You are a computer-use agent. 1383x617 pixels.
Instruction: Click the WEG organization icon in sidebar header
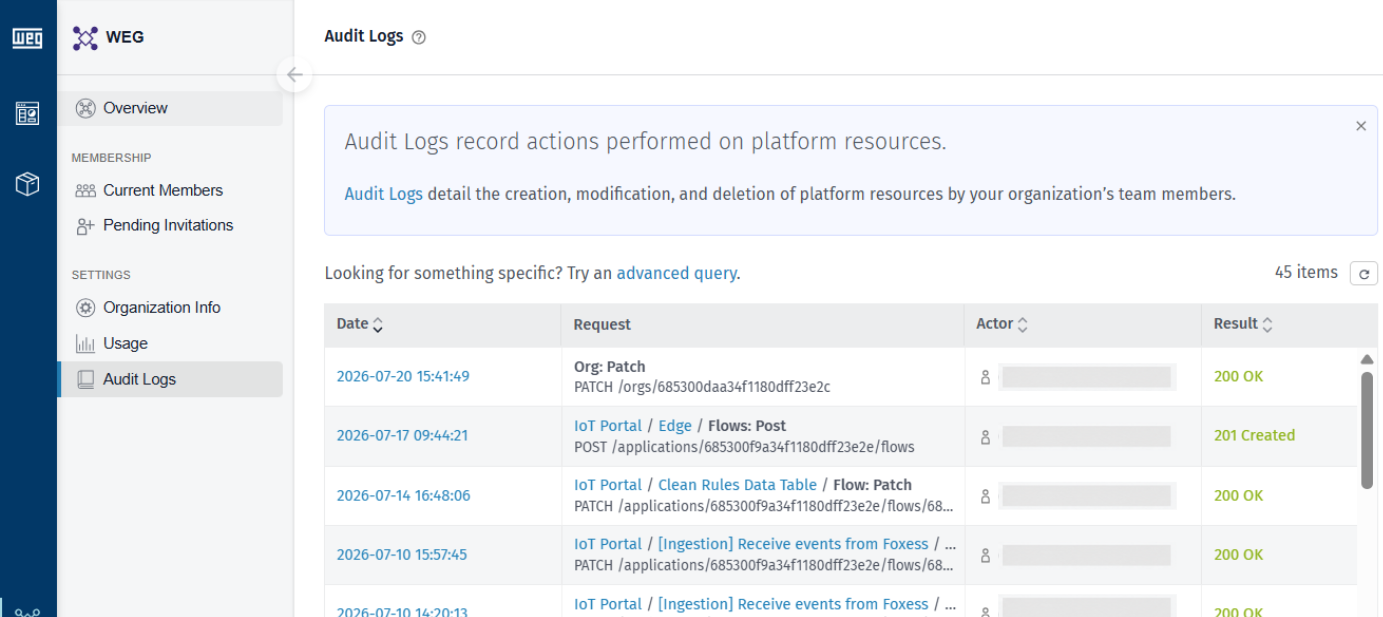tap(86, 38)
